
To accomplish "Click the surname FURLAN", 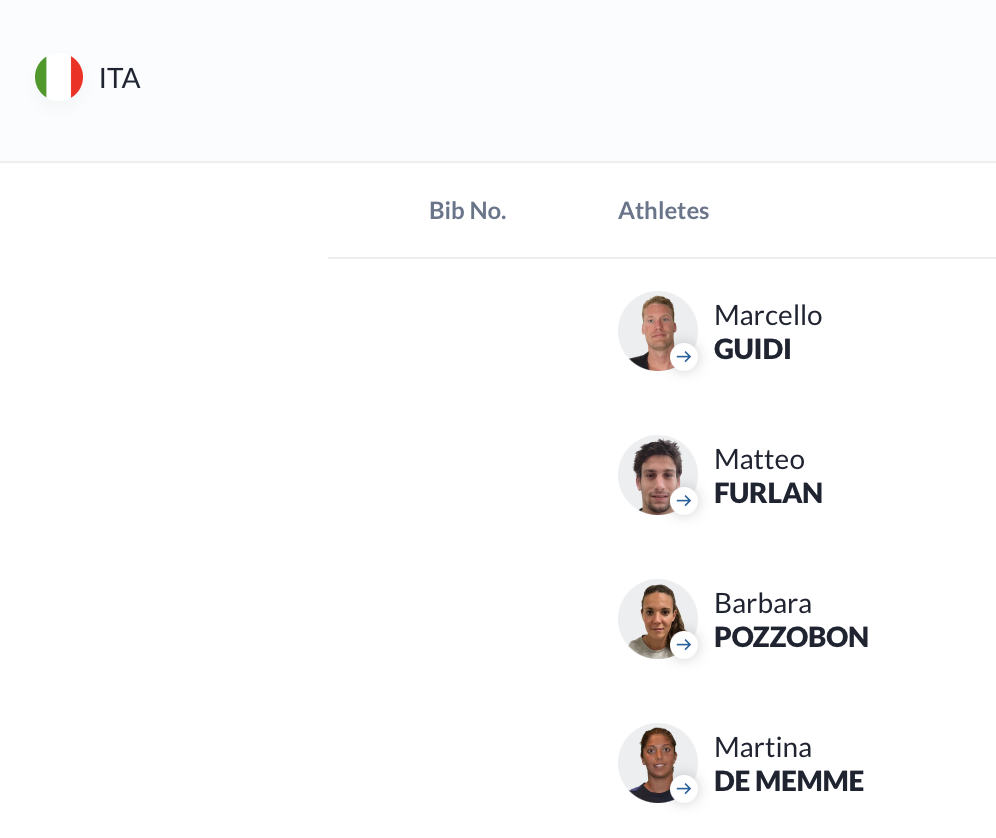I will pyautogui.click(x=768, y=494).
